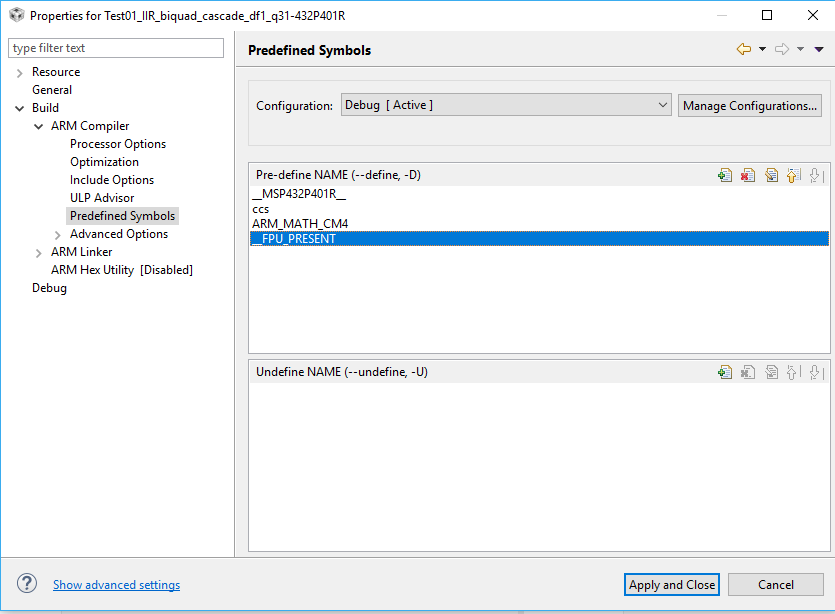Image resolution: width=835 pixels, height=614 pixels.
Task: Select Processor Options in the tree
Action: coord(118,144)
